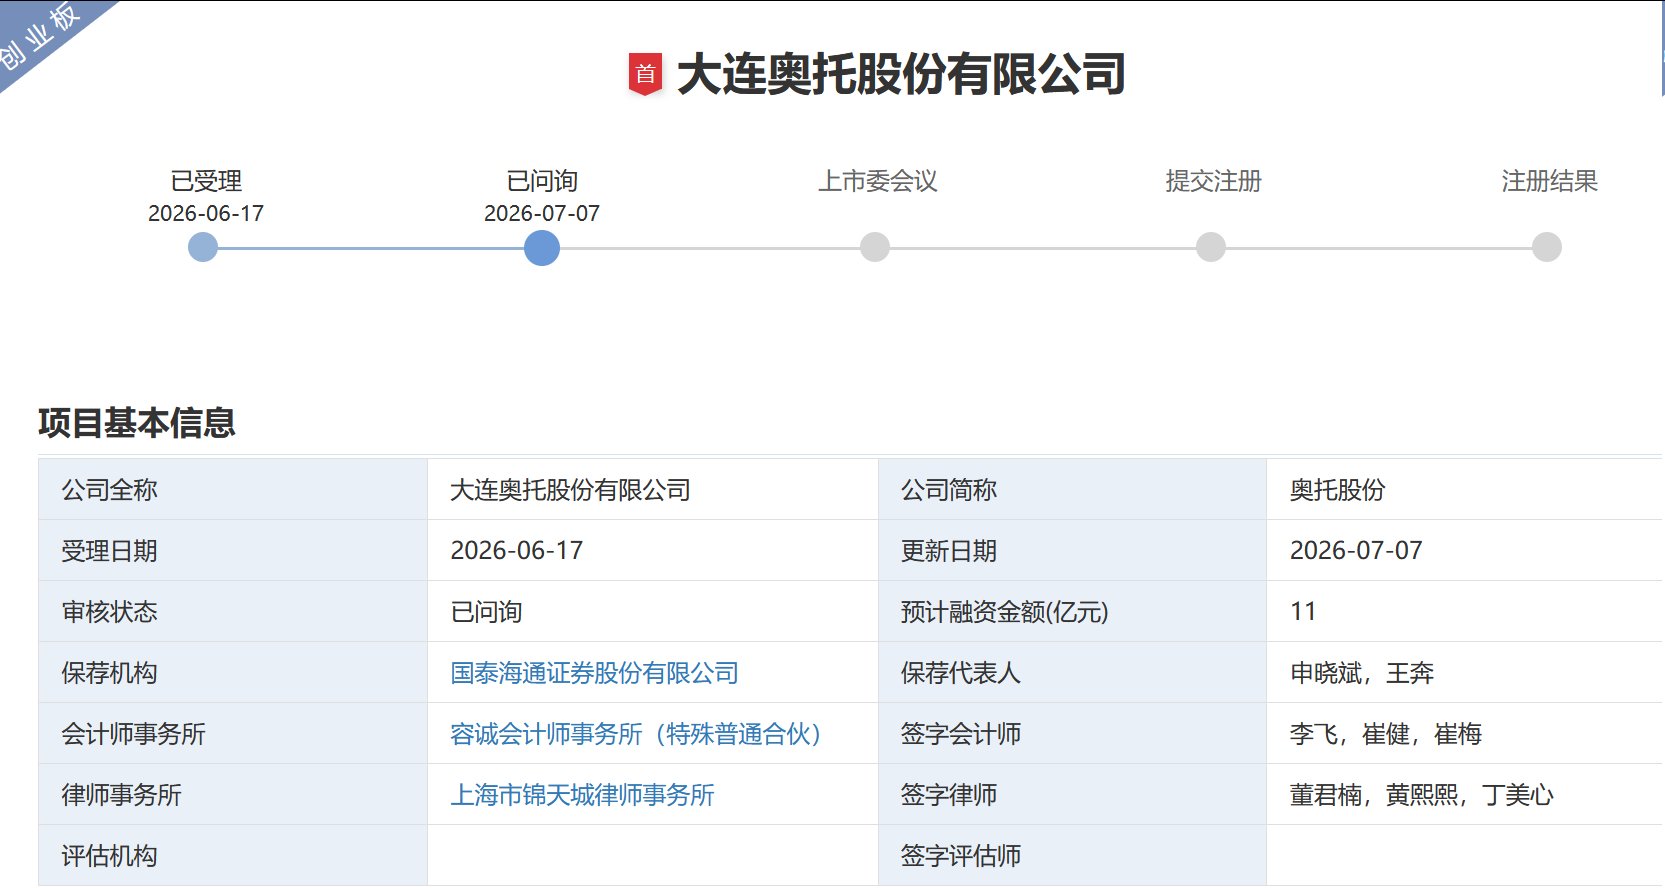Select the 注册结果 timeline node
Screen dimensions: 1665x888
click(1547, 247)
